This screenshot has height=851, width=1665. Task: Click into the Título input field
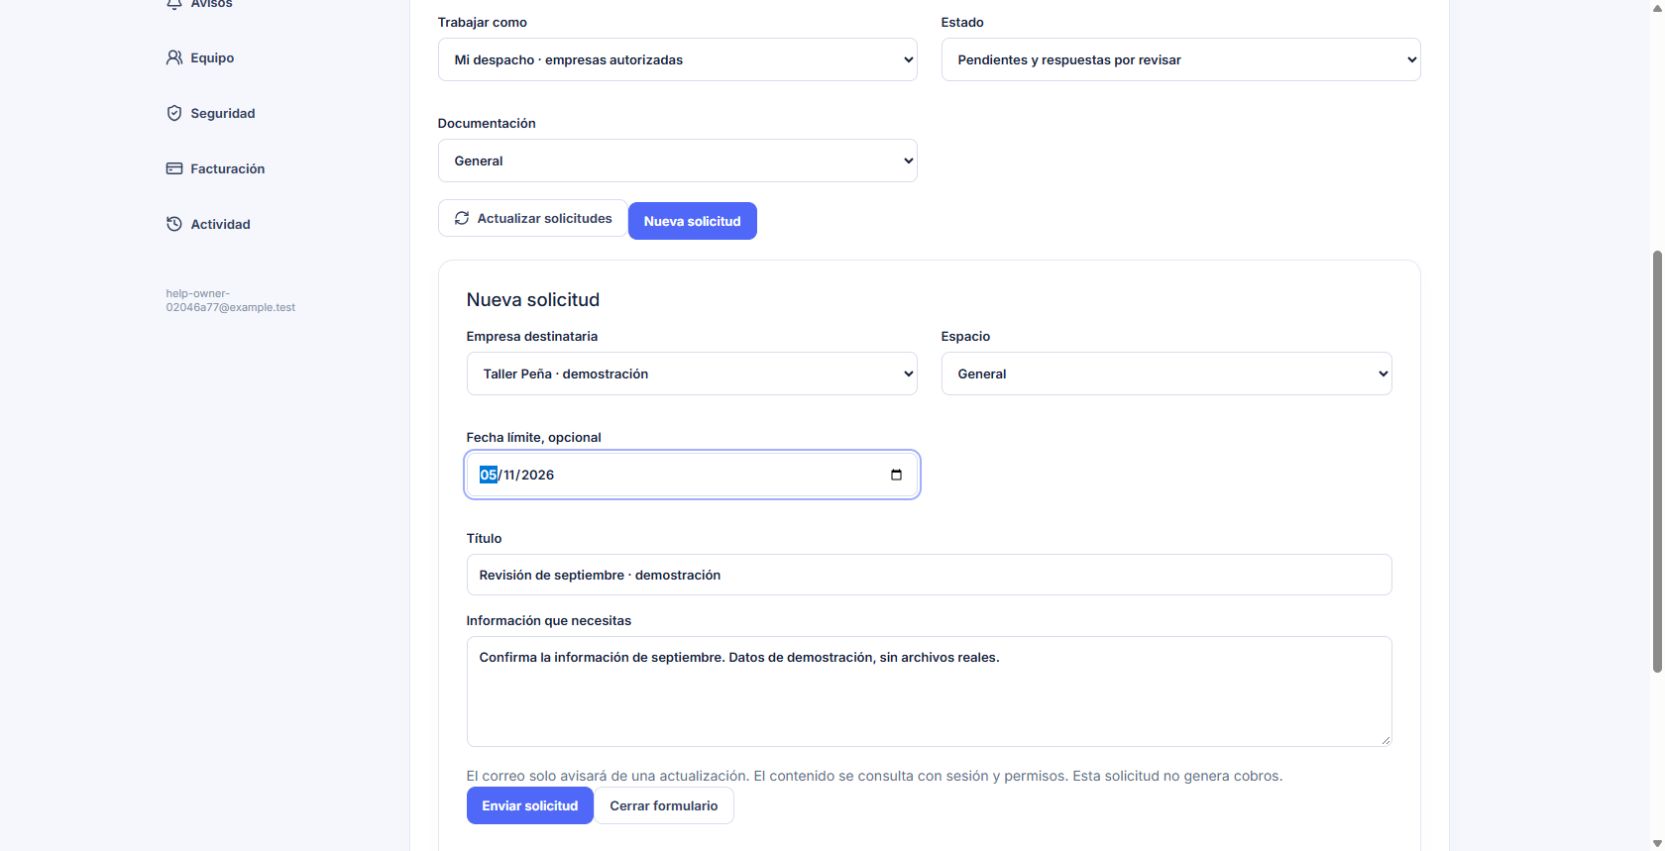(x=929, y=575)
